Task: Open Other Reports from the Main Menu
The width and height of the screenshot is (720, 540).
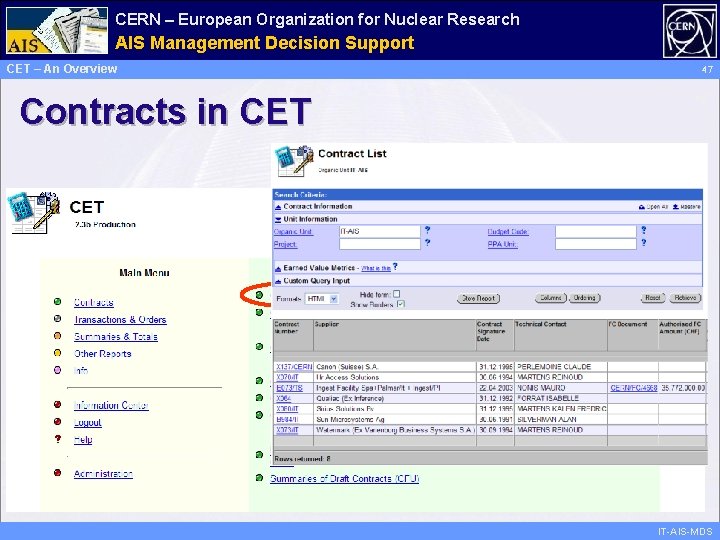Action: coord(103,353)
